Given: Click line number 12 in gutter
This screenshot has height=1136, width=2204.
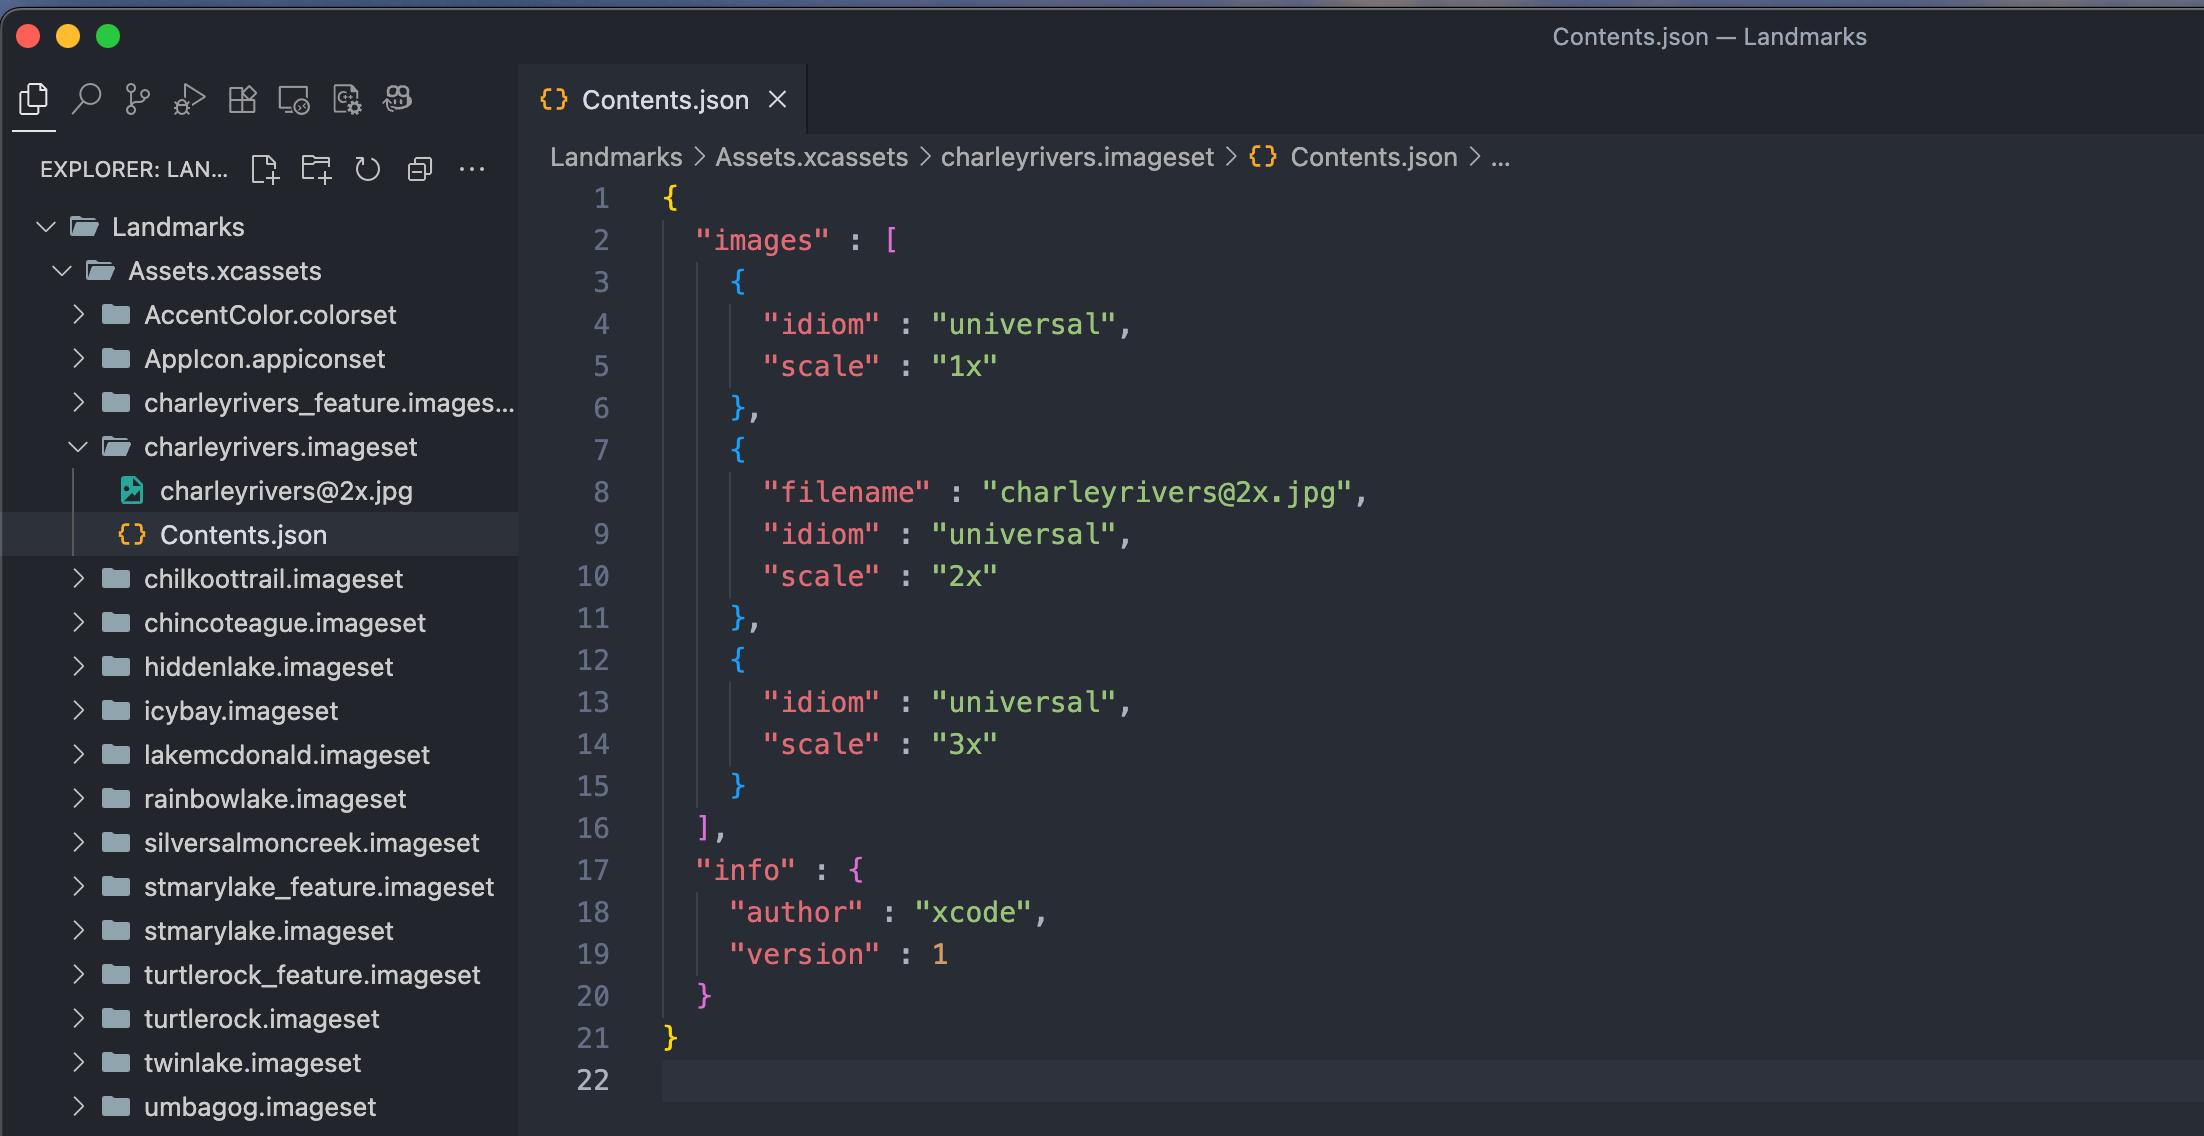Looking at the screenshot, I should [x=593, y=660].
